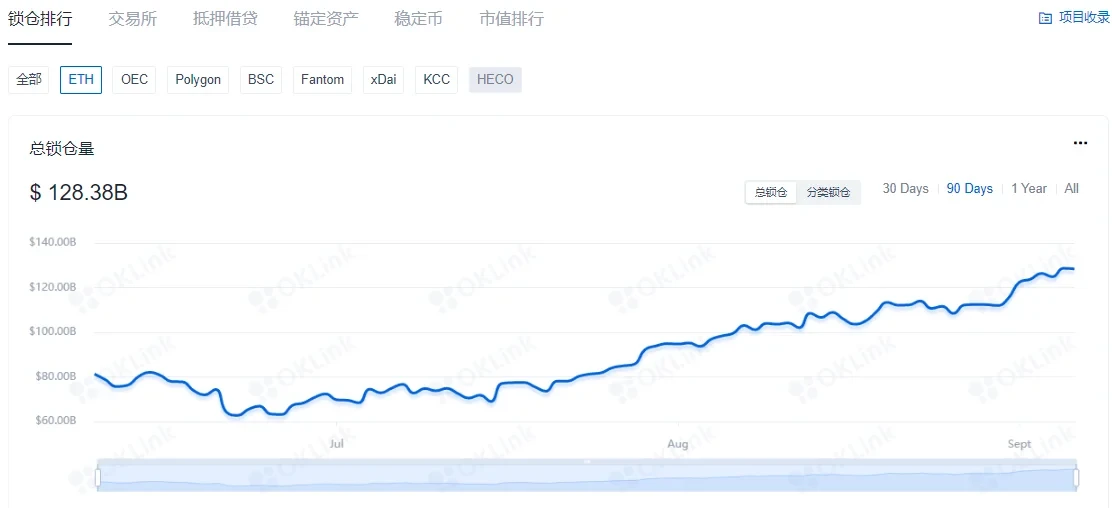
Task: Select the 全部 chain filter
Action: [29, 80]
